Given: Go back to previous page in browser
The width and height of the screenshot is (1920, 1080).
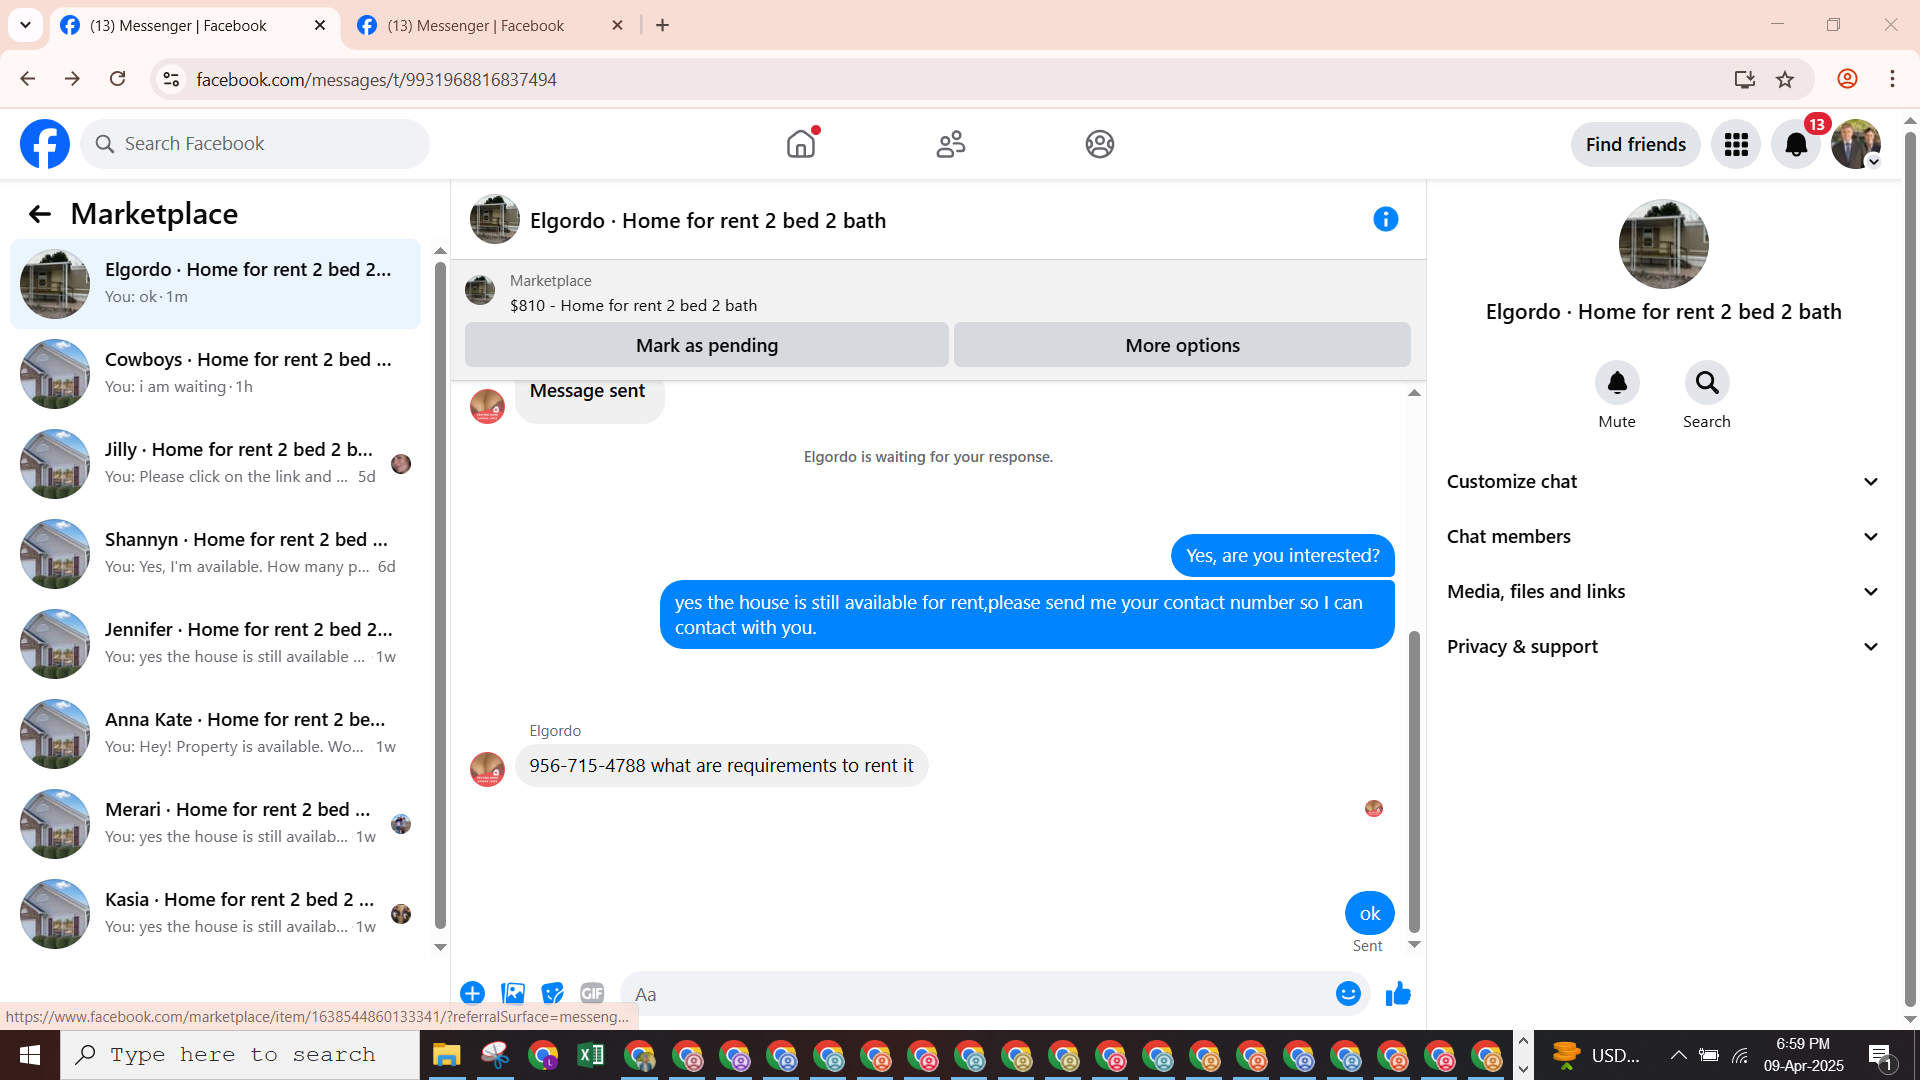Looking at the screenshot, I should 28,79.
